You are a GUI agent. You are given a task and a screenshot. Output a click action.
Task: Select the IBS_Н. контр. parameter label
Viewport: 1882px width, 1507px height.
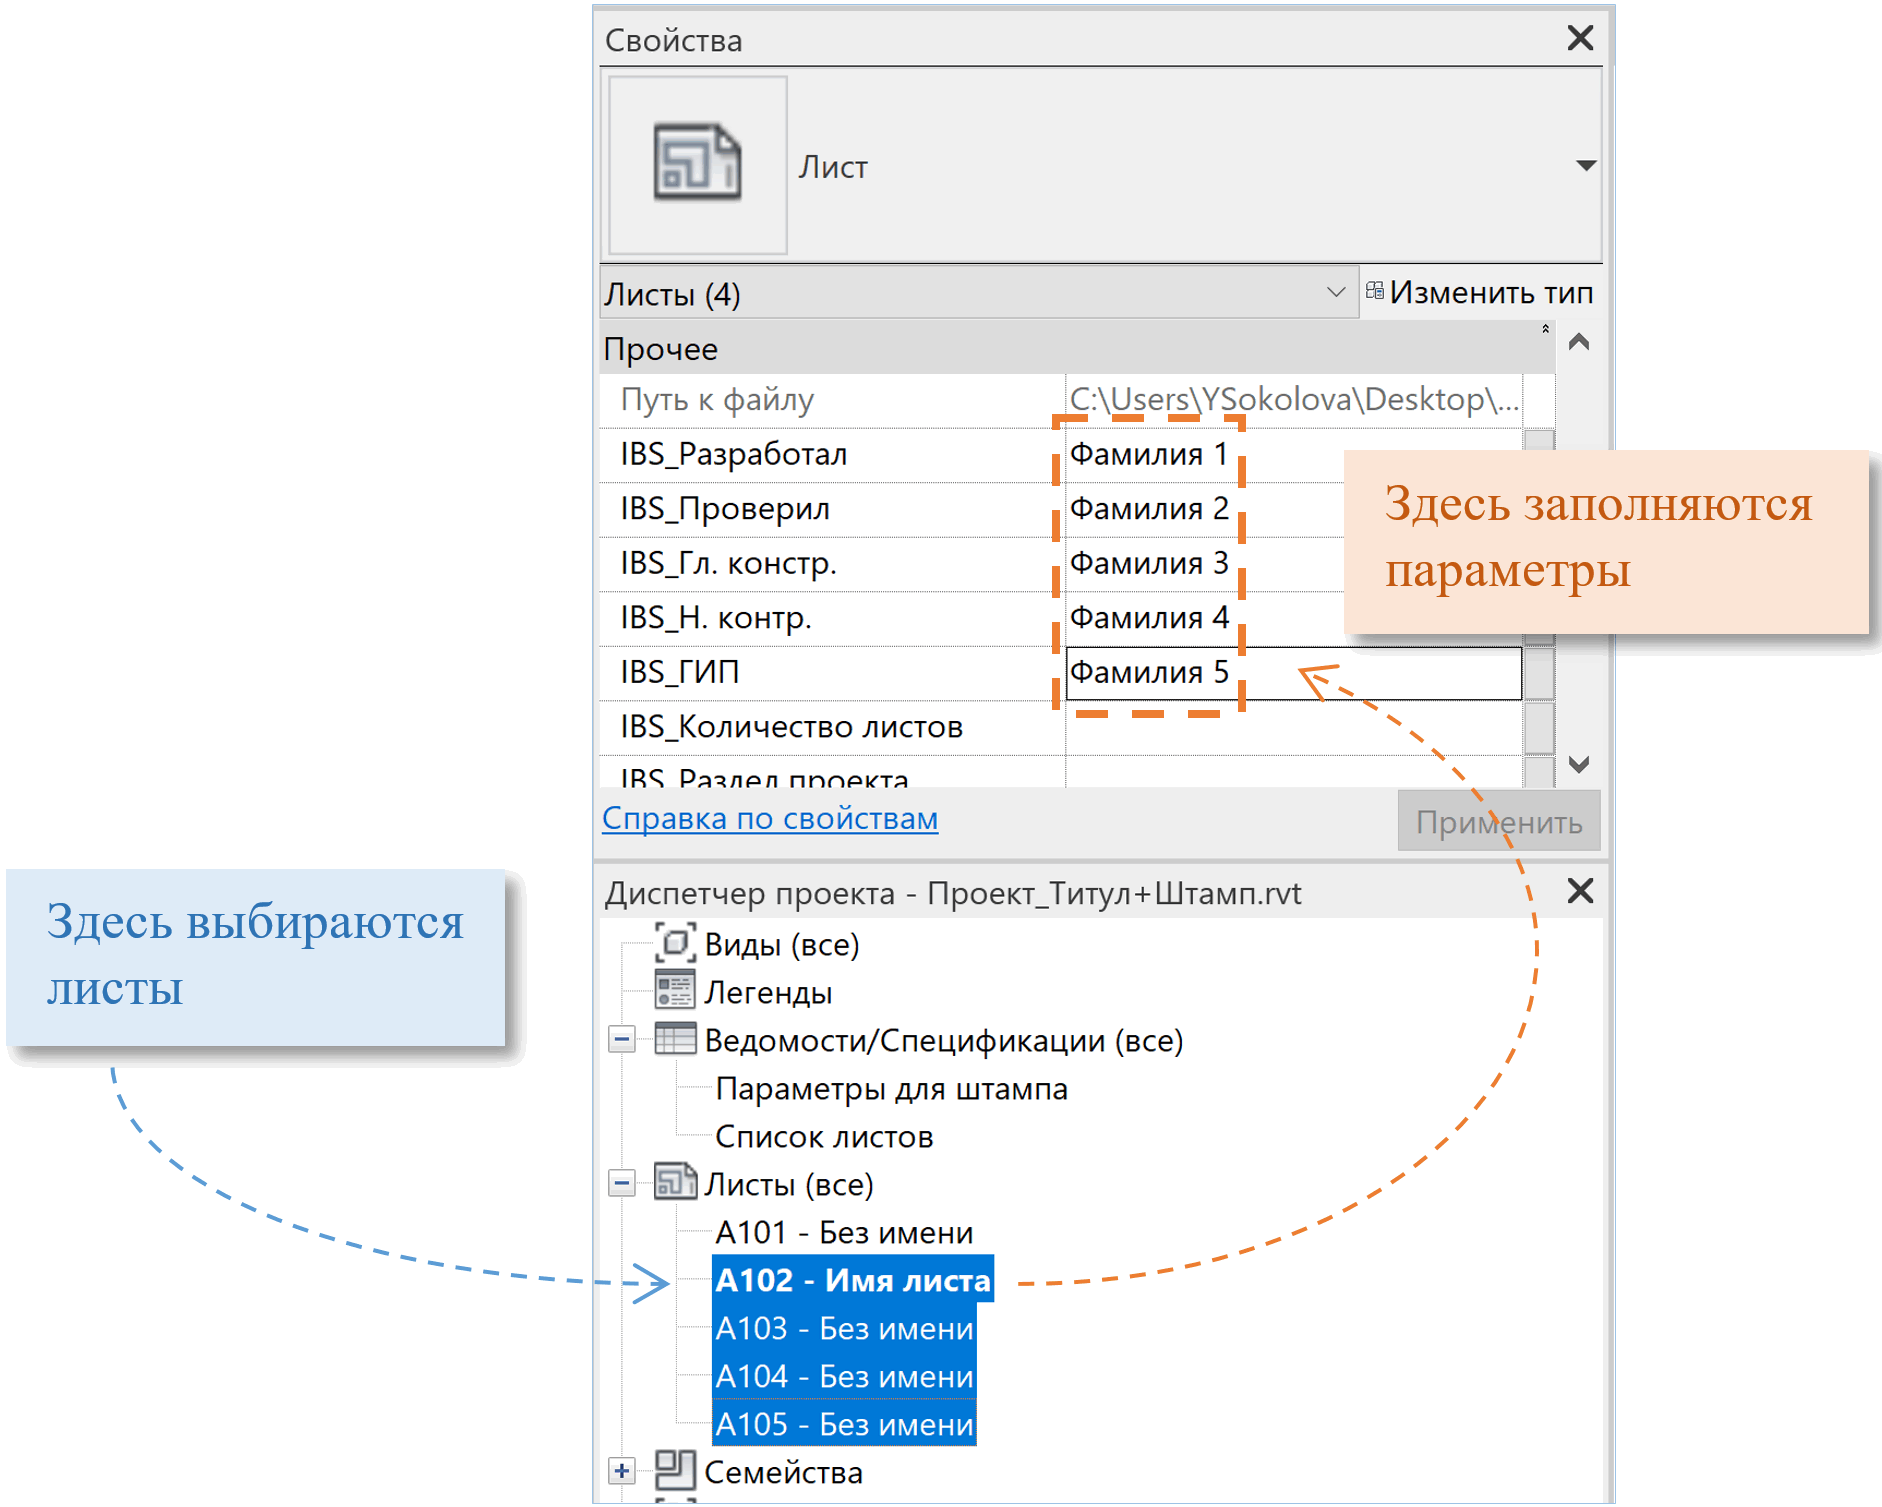(715, 618)
